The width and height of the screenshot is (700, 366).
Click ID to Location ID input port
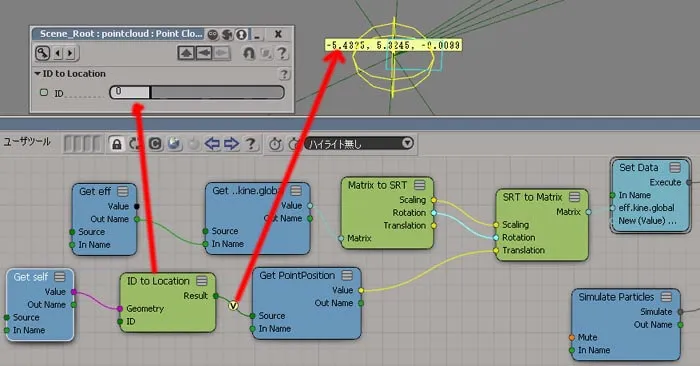[x=120, y=321]
